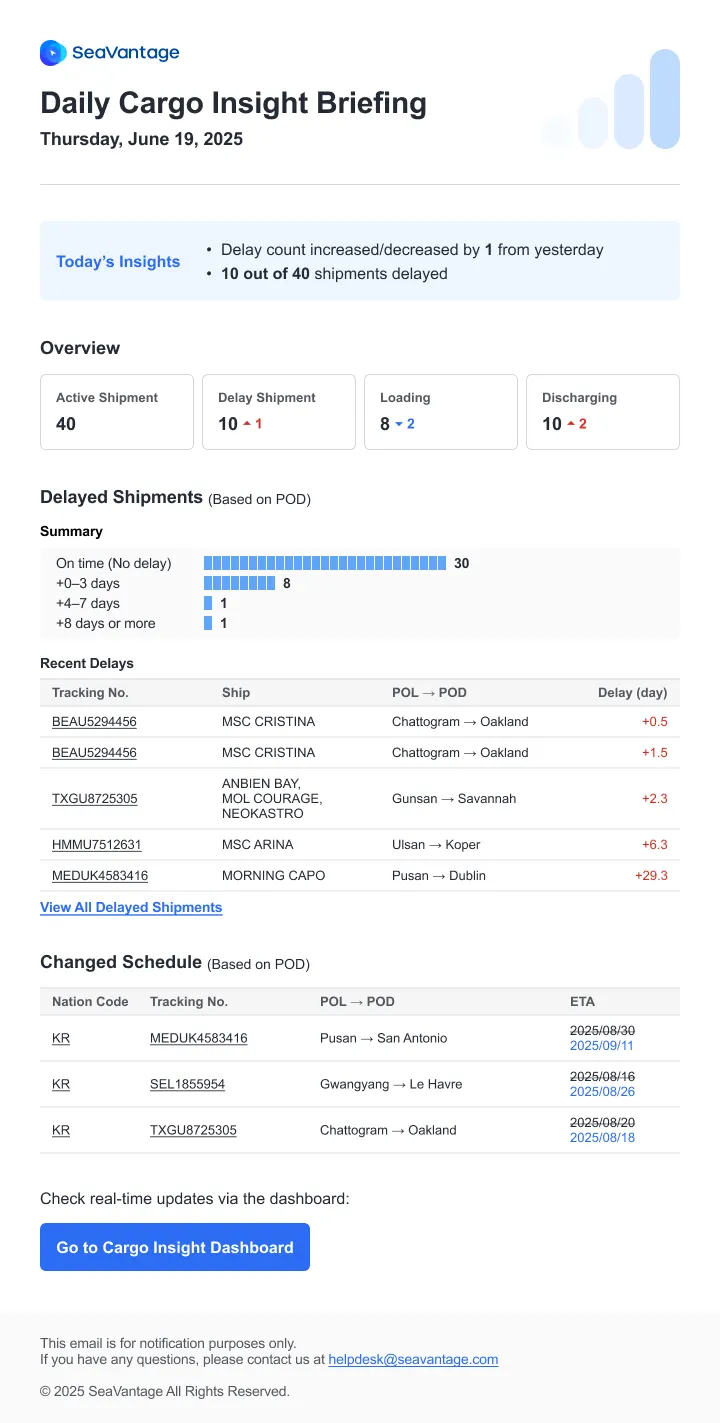
Task: Open MEDUK4583416 in the Pusan → Dublin row
Action: click(x=100, y=876)
